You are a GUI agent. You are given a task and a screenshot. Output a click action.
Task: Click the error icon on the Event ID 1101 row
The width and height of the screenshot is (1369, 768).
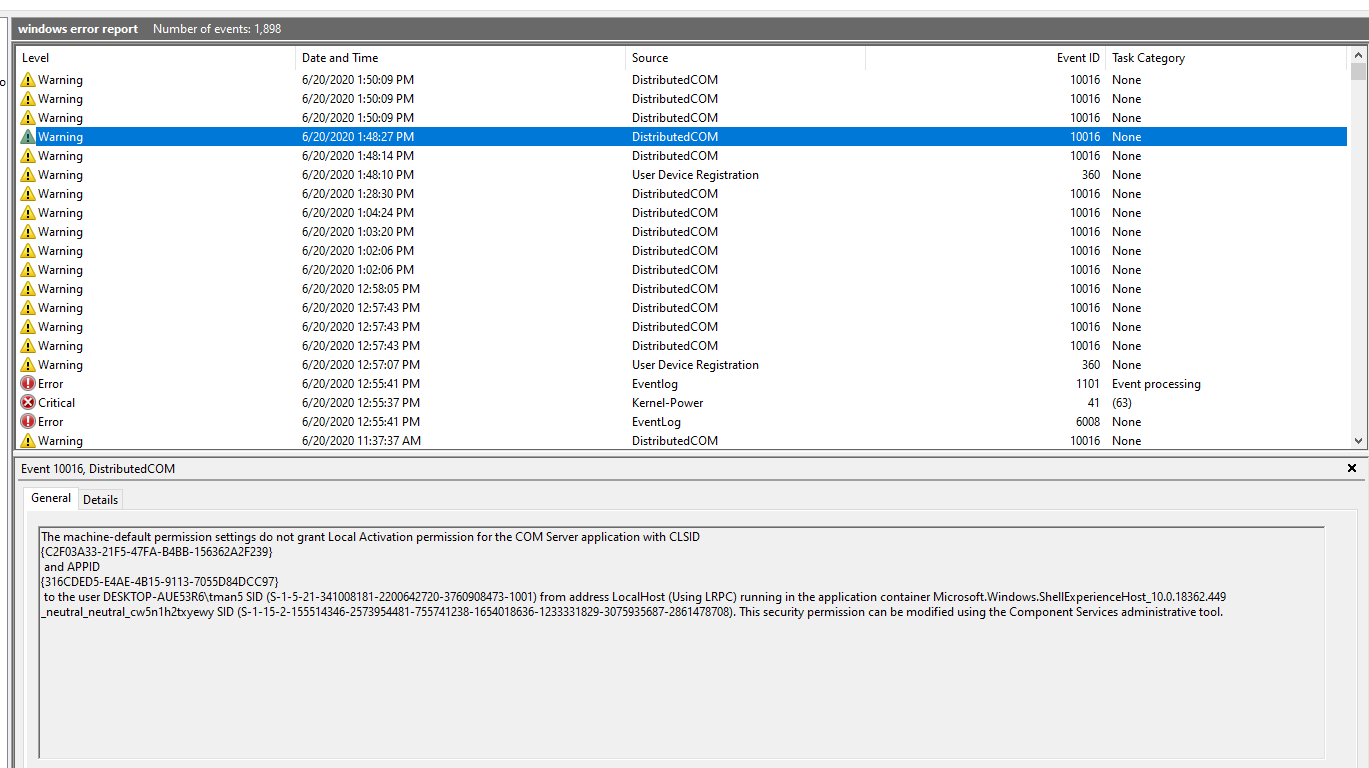click(x=28, y=384)
